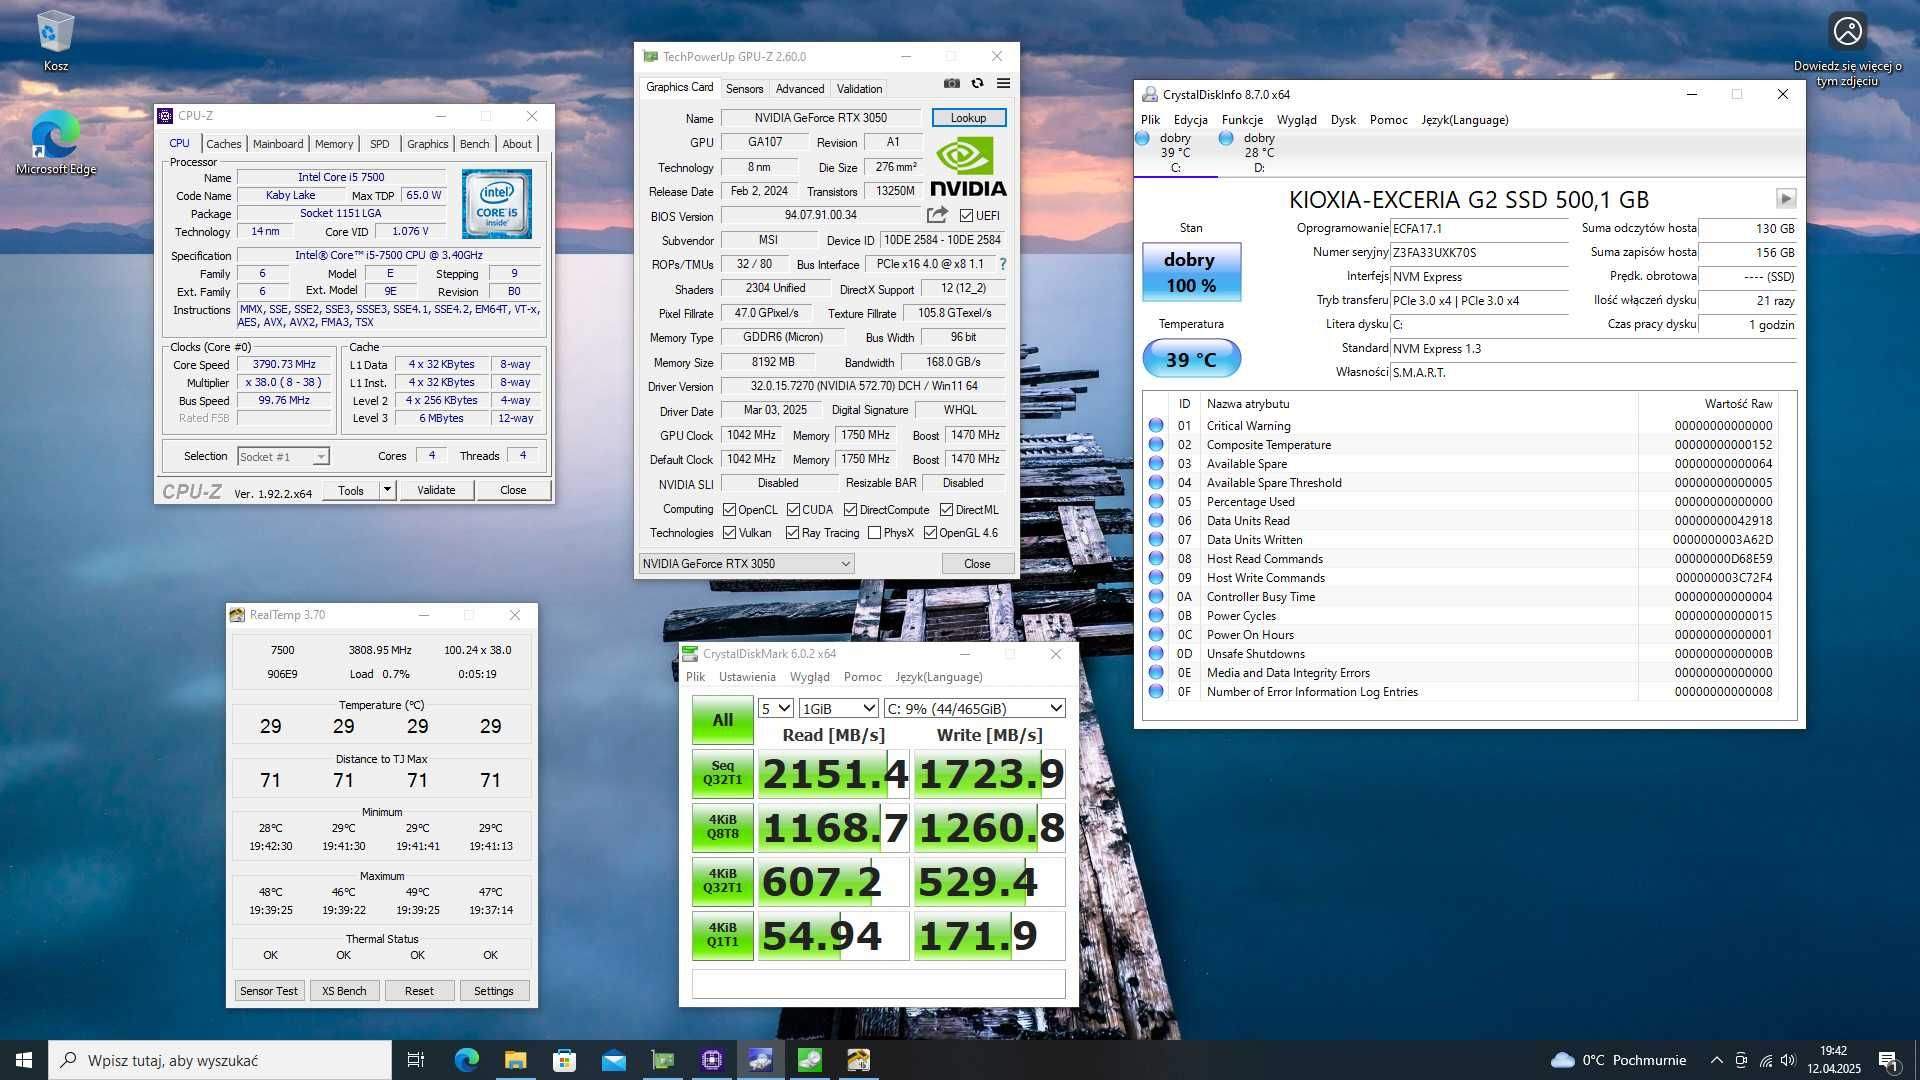This screenshot has width=1920, height=1080.
Task: Click the 'dobry 100 %' health status box
Action: 1191,272
